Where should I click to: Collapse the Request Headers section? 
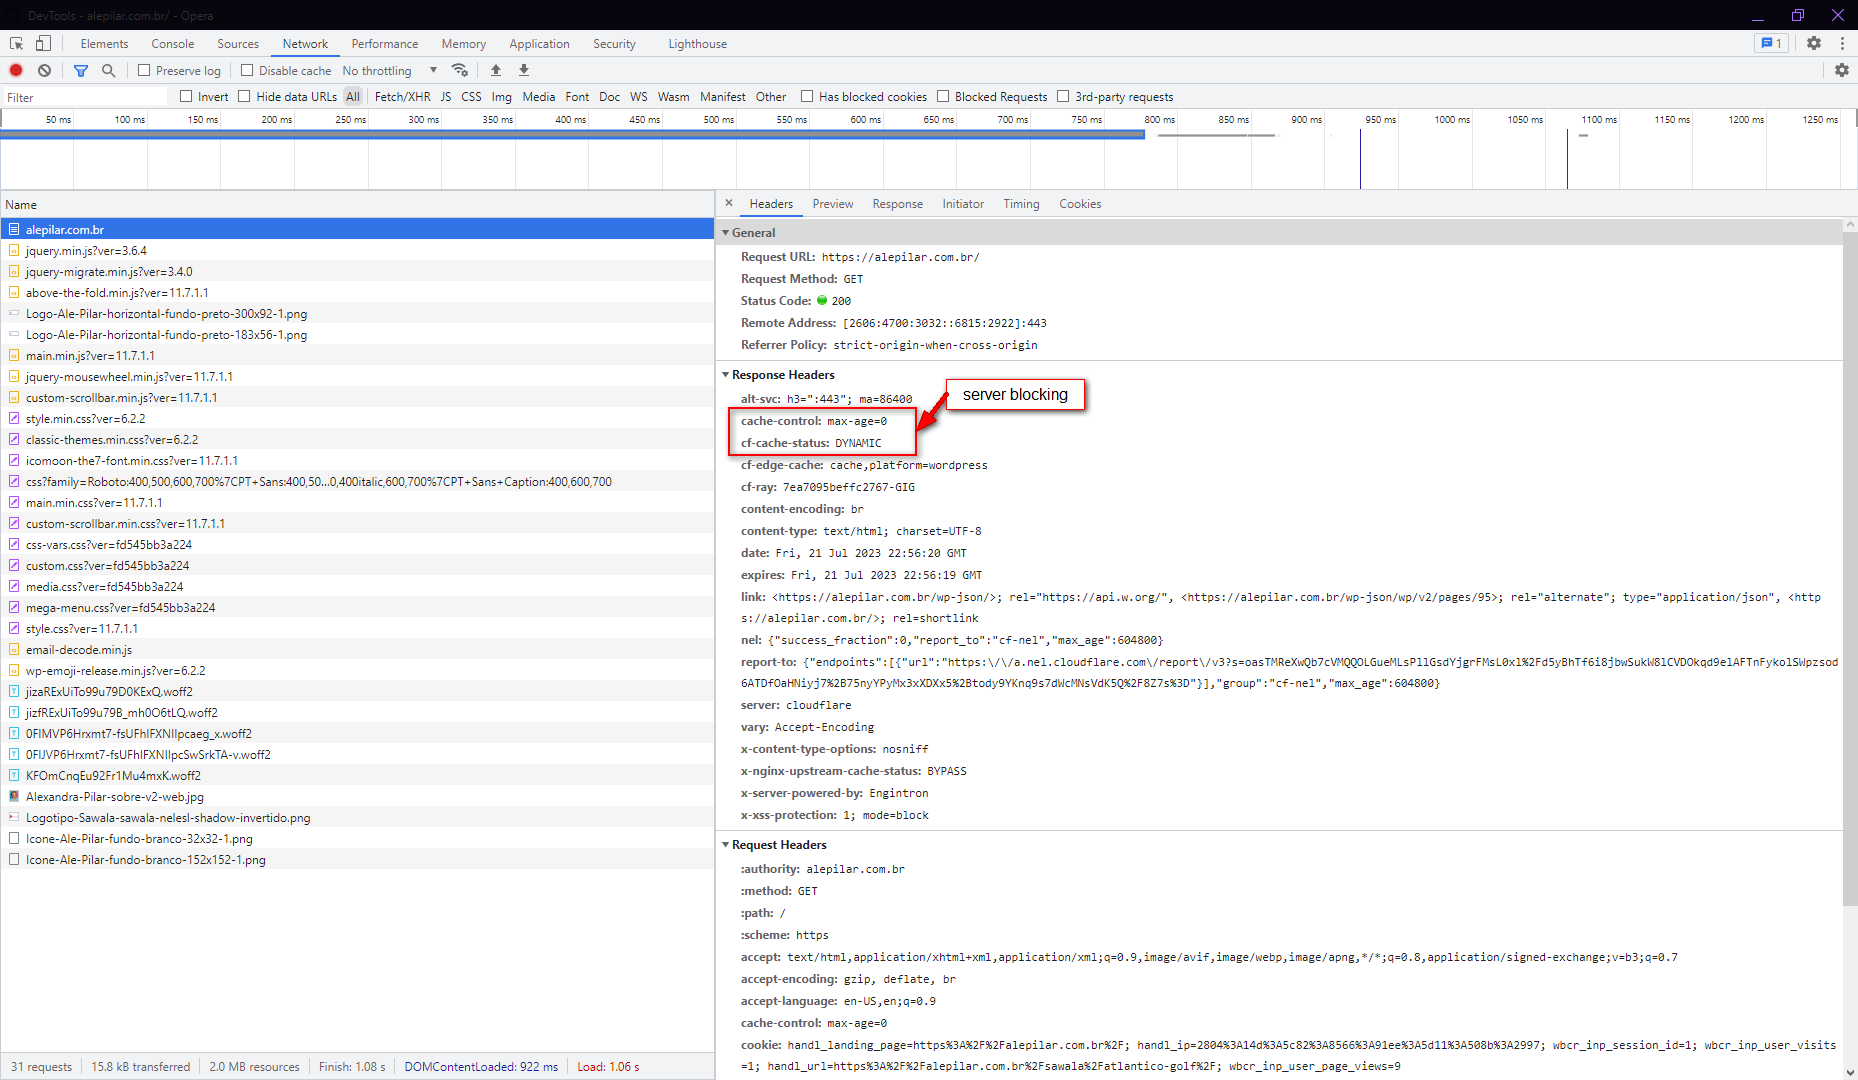click(x=726, y=845)
